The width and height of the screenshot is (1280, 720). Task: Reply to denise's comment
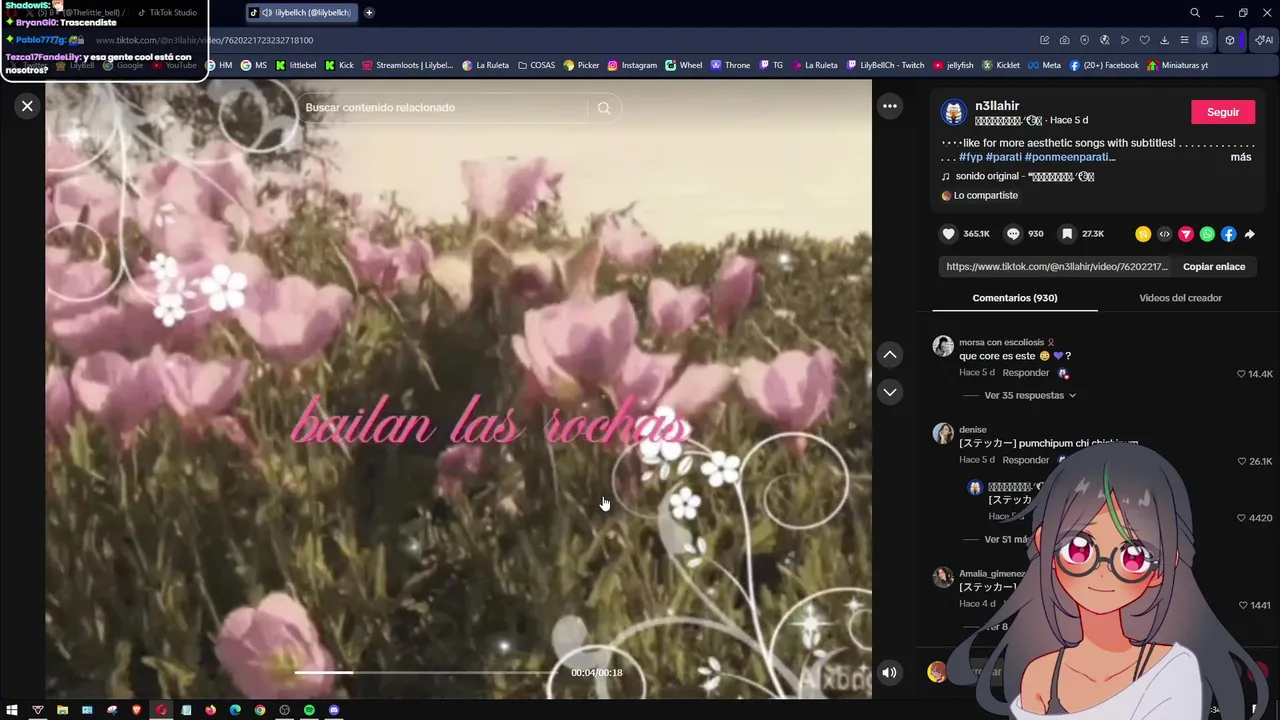(1025, 460)
